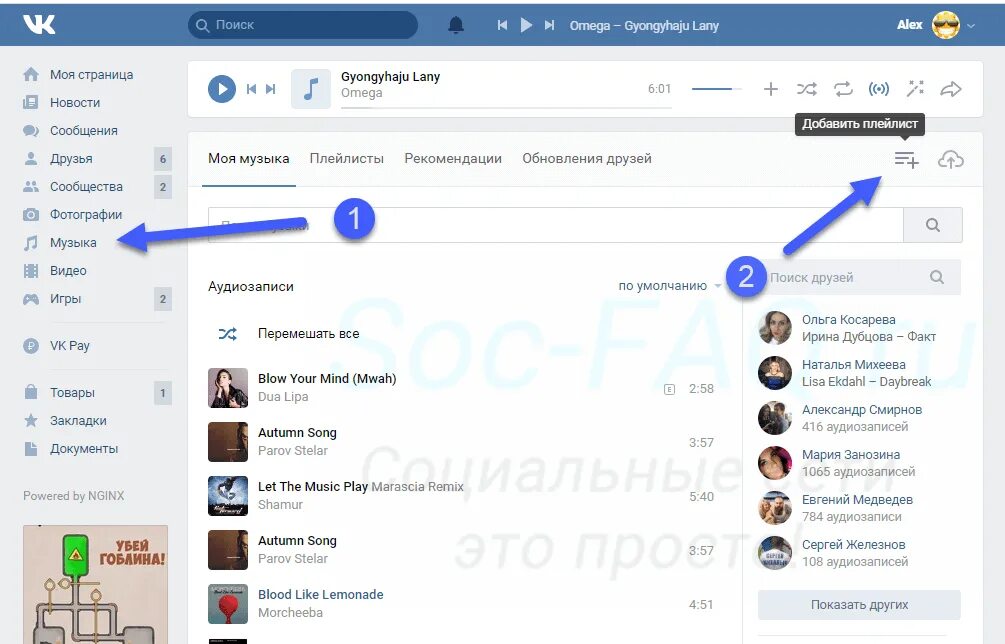Open the Alex profile menu arrow
Viewport: 1005px width, 644px height.
tap(971, 26)
